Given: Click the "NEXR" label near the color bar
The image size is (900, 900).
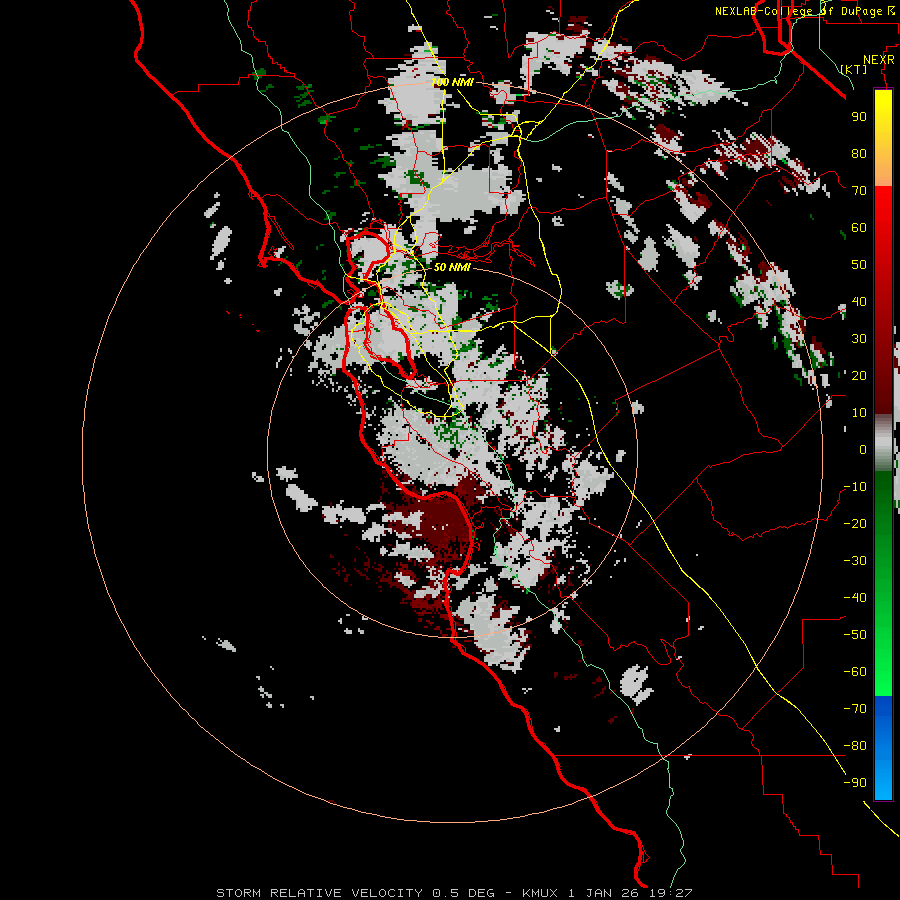Looking at the screenshot, I should click(879, 59).
